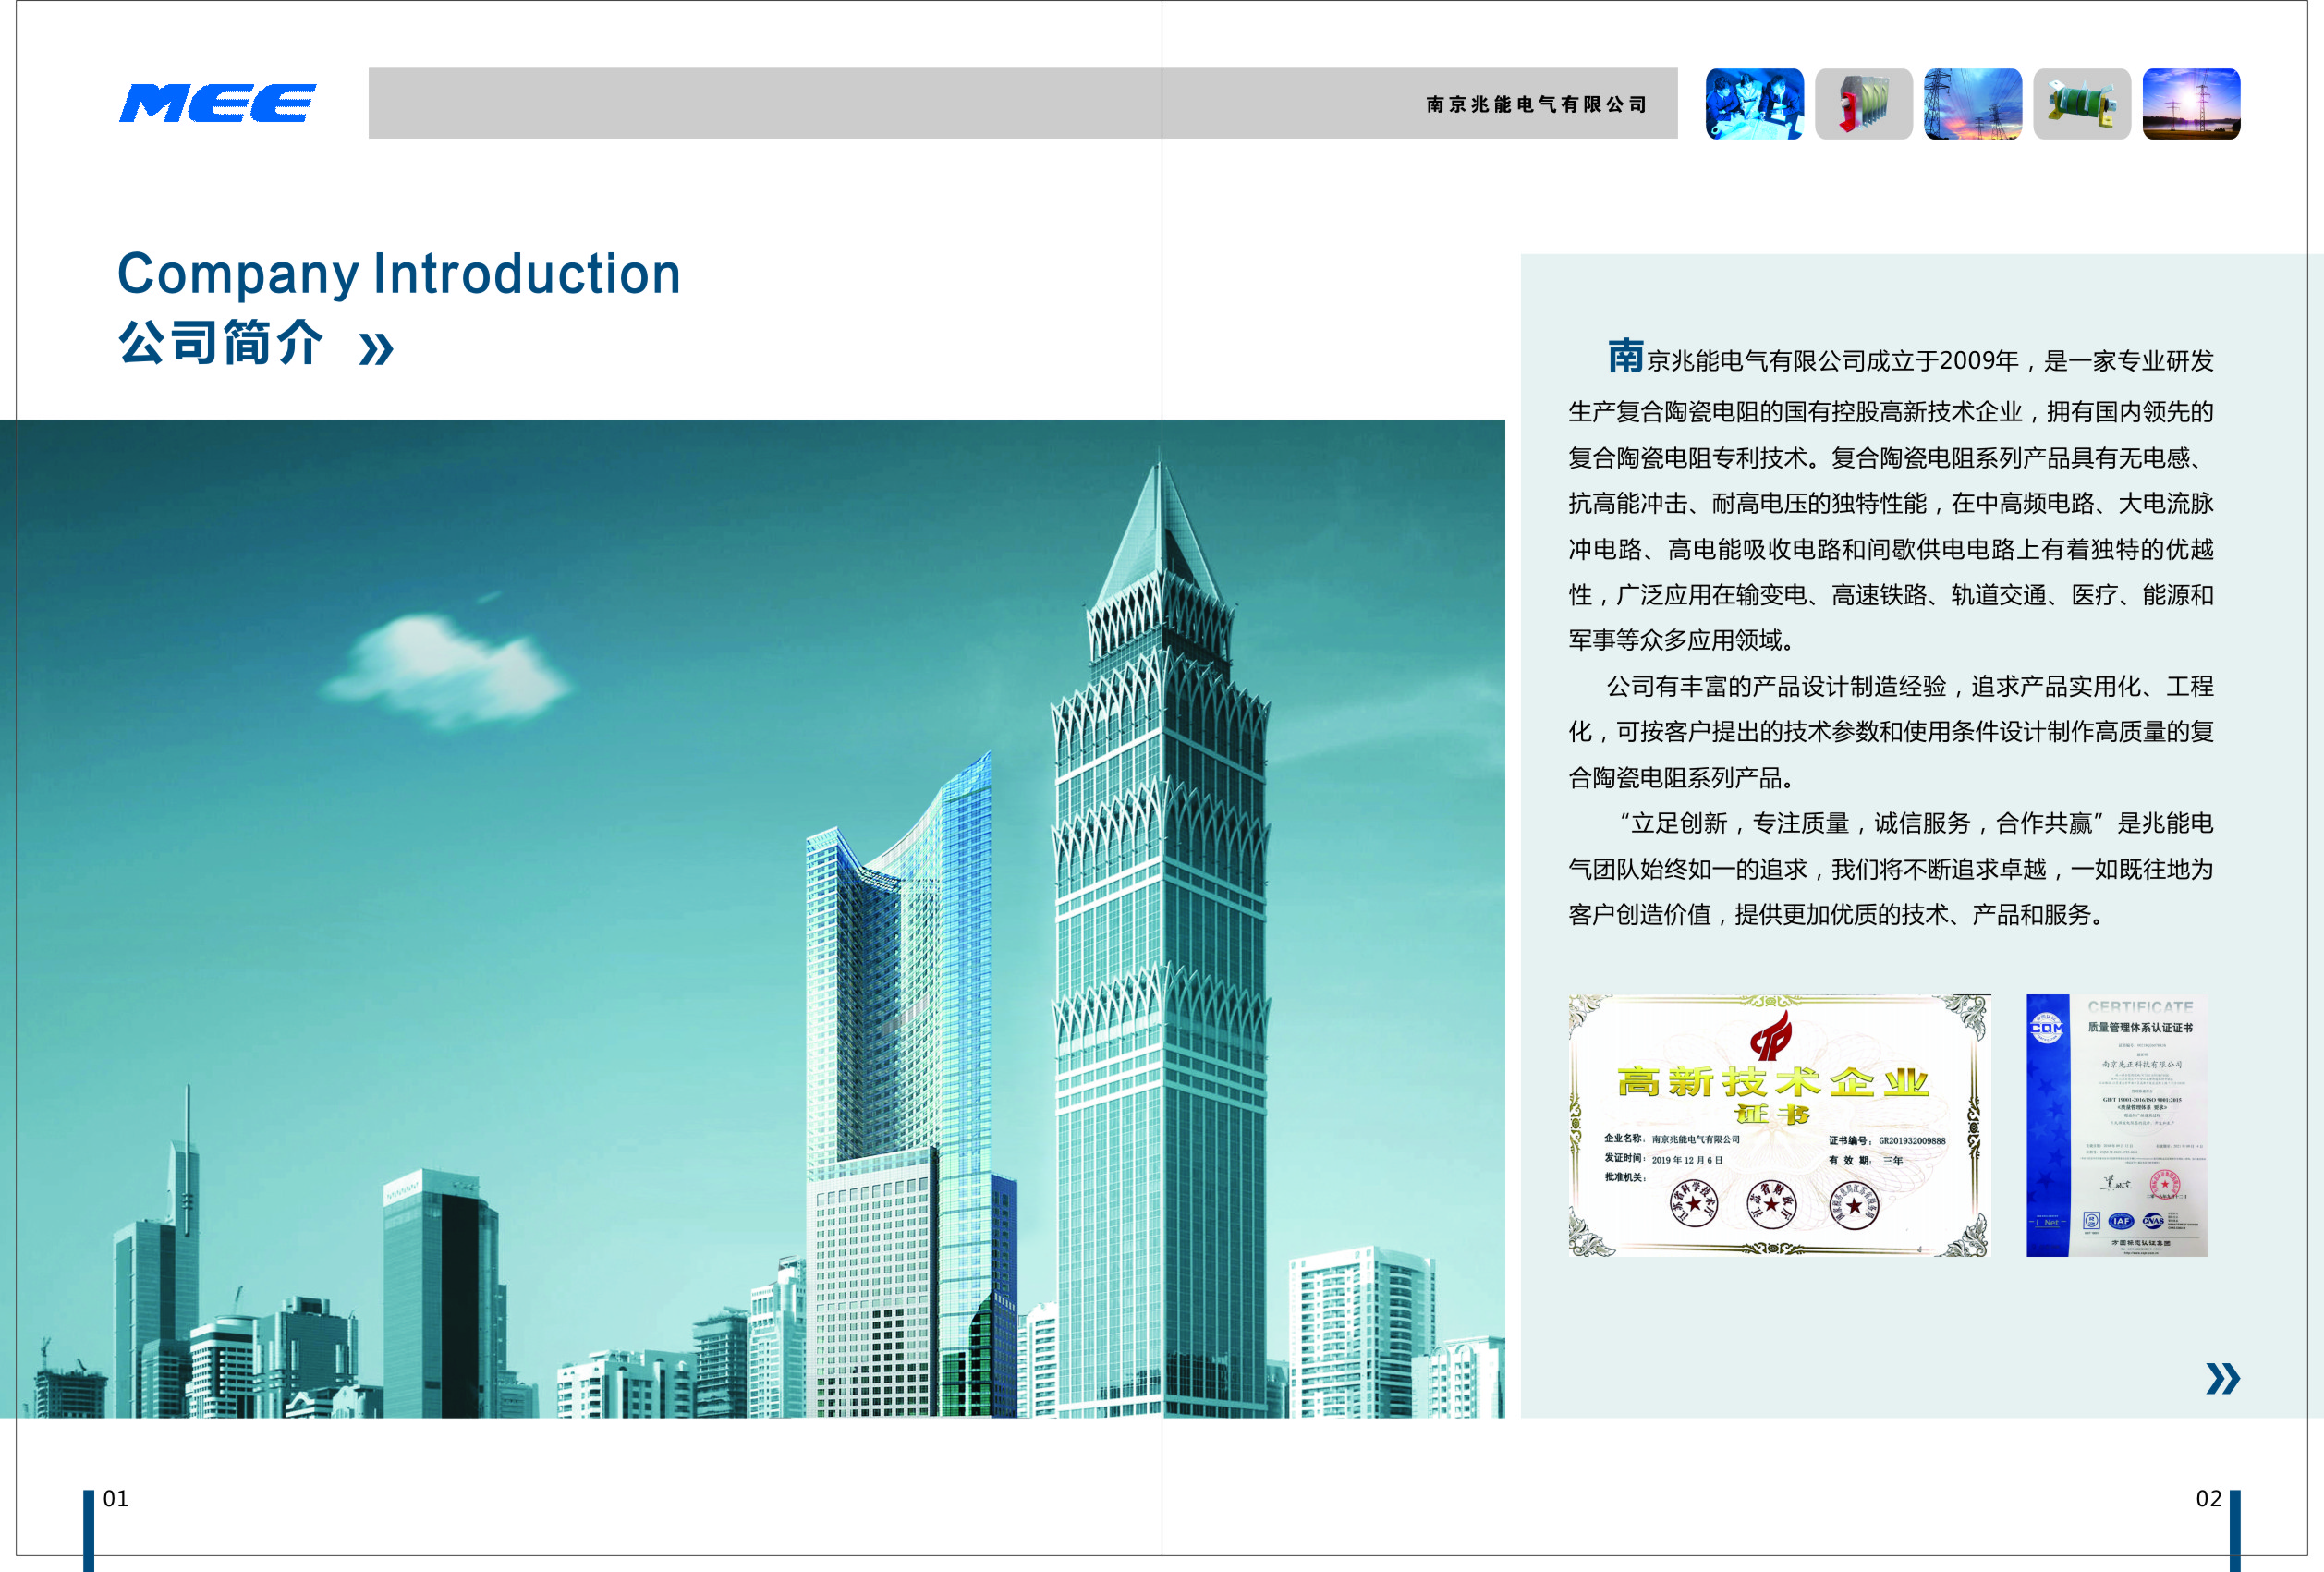This screenshot has height=1572, width=2324.
Task: Click the 高新技术企业 certificate image
Action: click(x=1778, y=1125)
